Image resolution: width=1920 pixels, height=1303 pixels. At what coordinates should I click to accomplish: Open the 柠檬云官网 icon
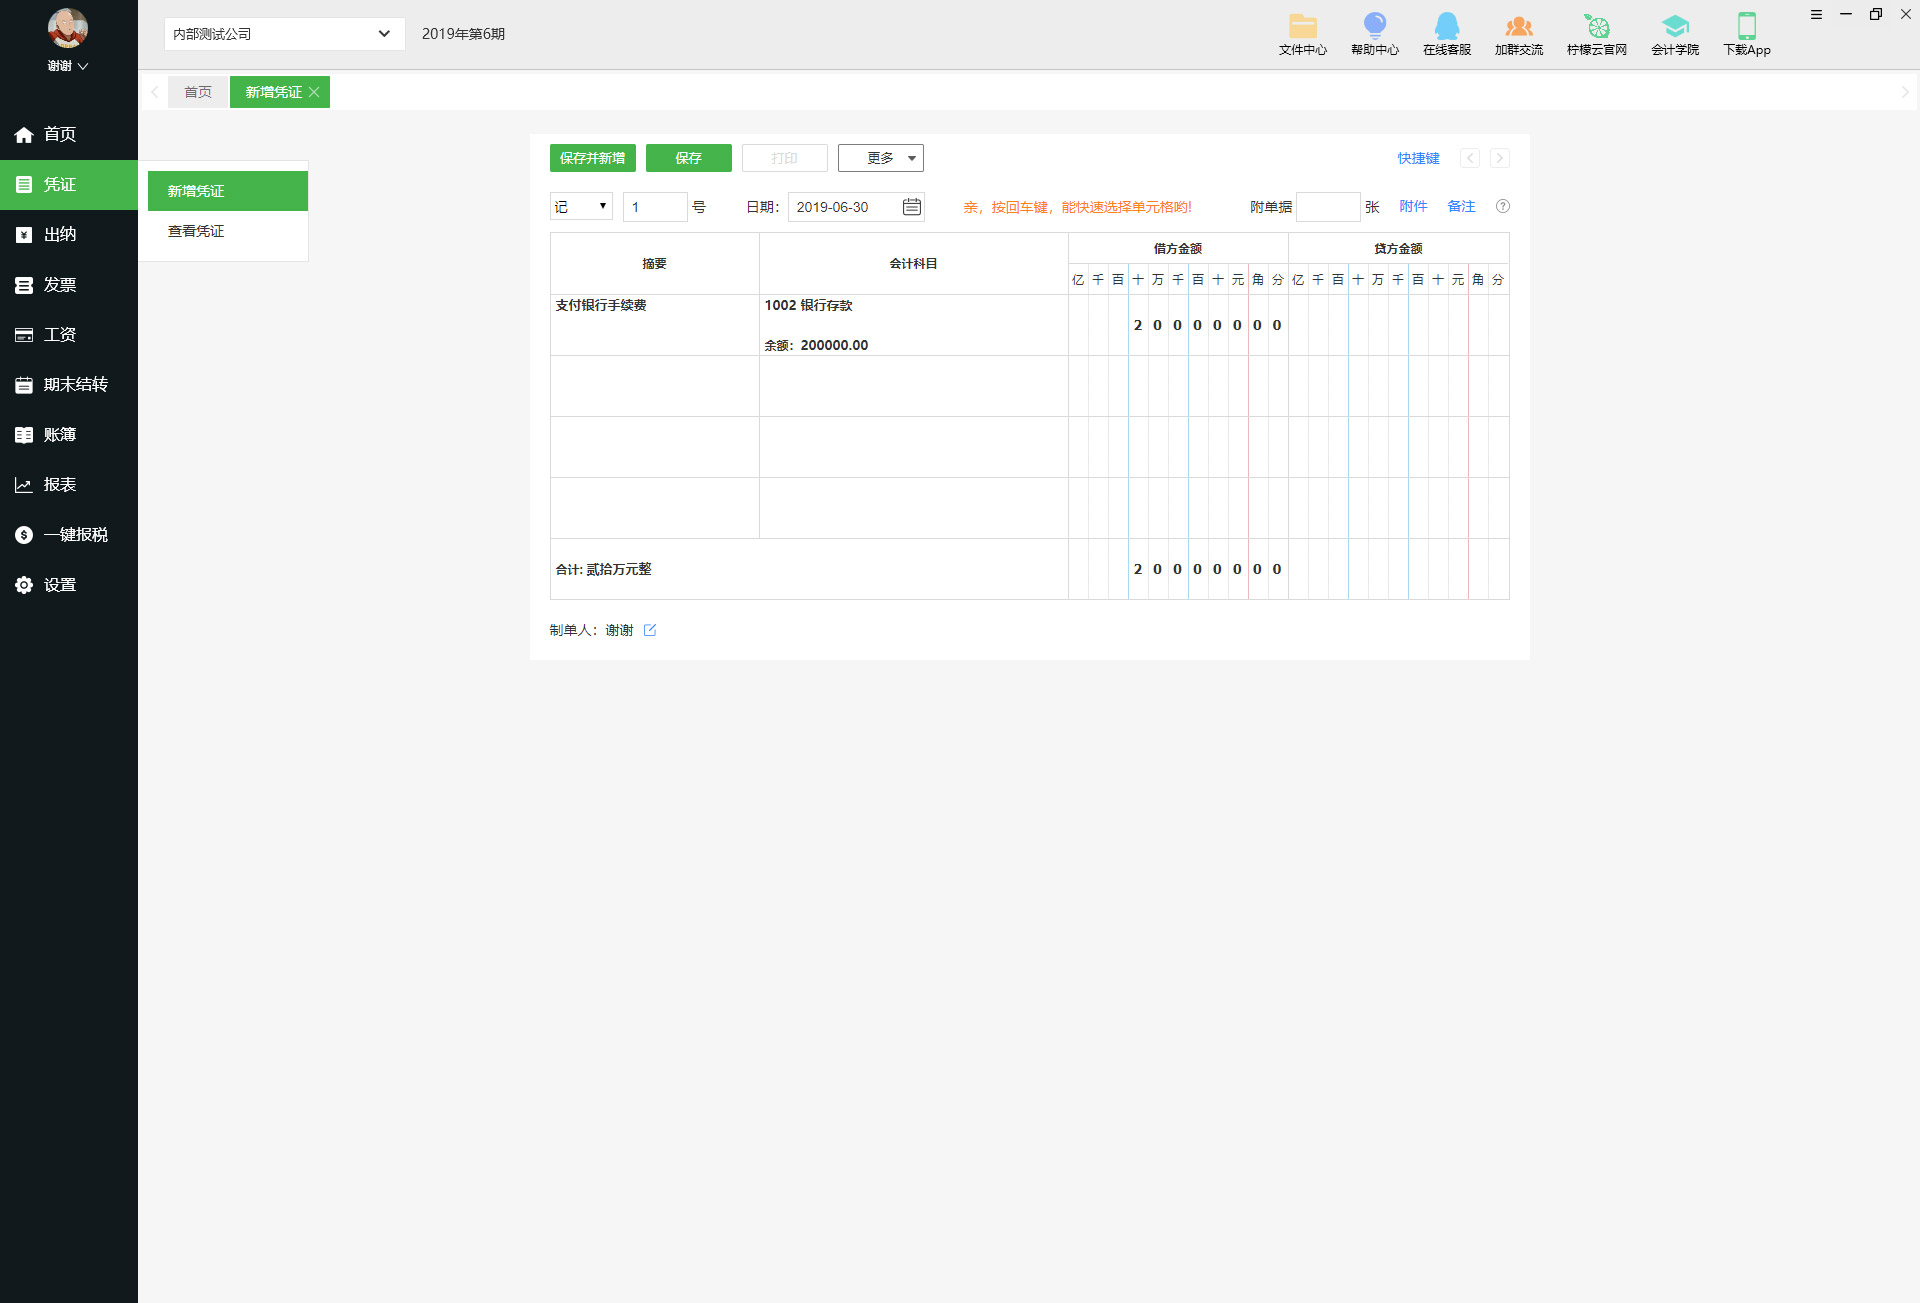point(1596,27)
